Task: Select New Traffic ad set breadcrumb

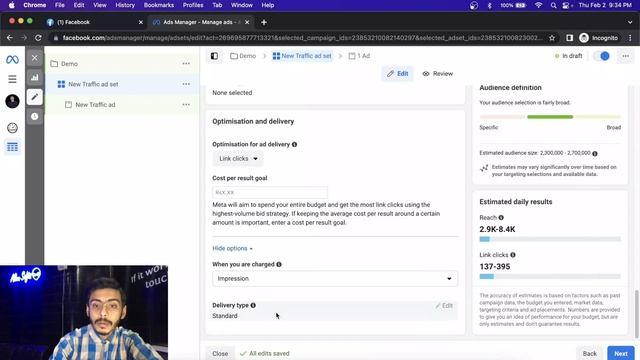Action: click(x=302, y=56)
